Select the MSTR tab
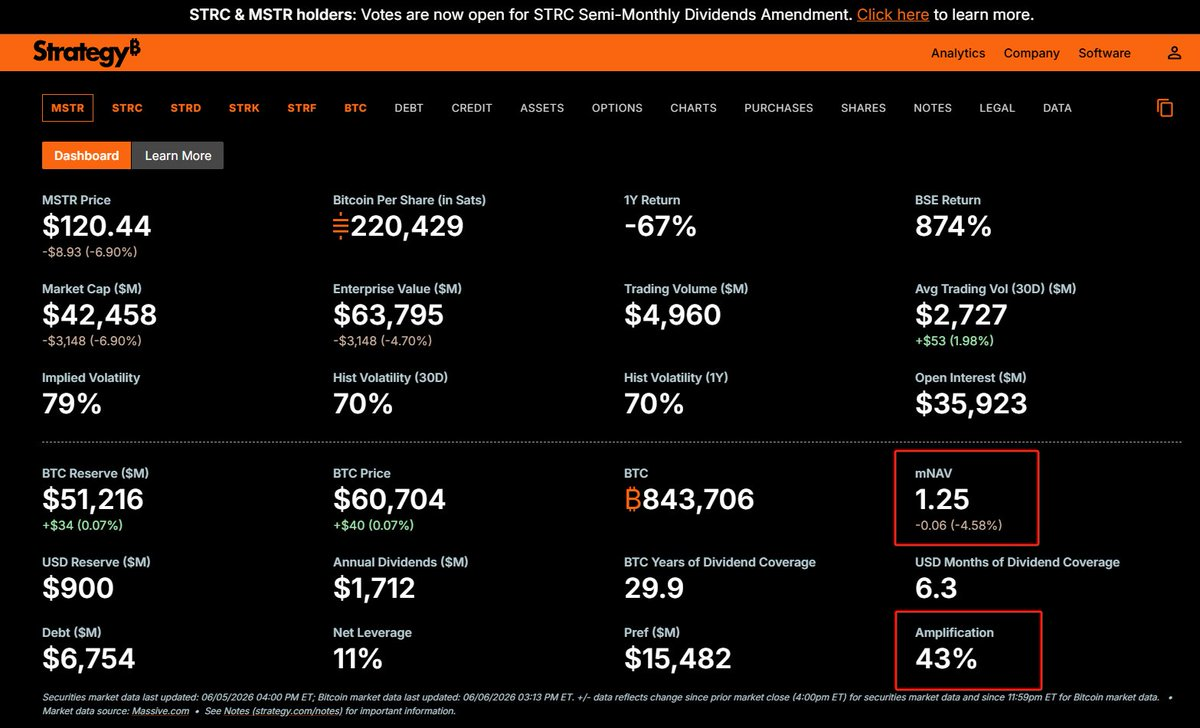 (68, 108)
